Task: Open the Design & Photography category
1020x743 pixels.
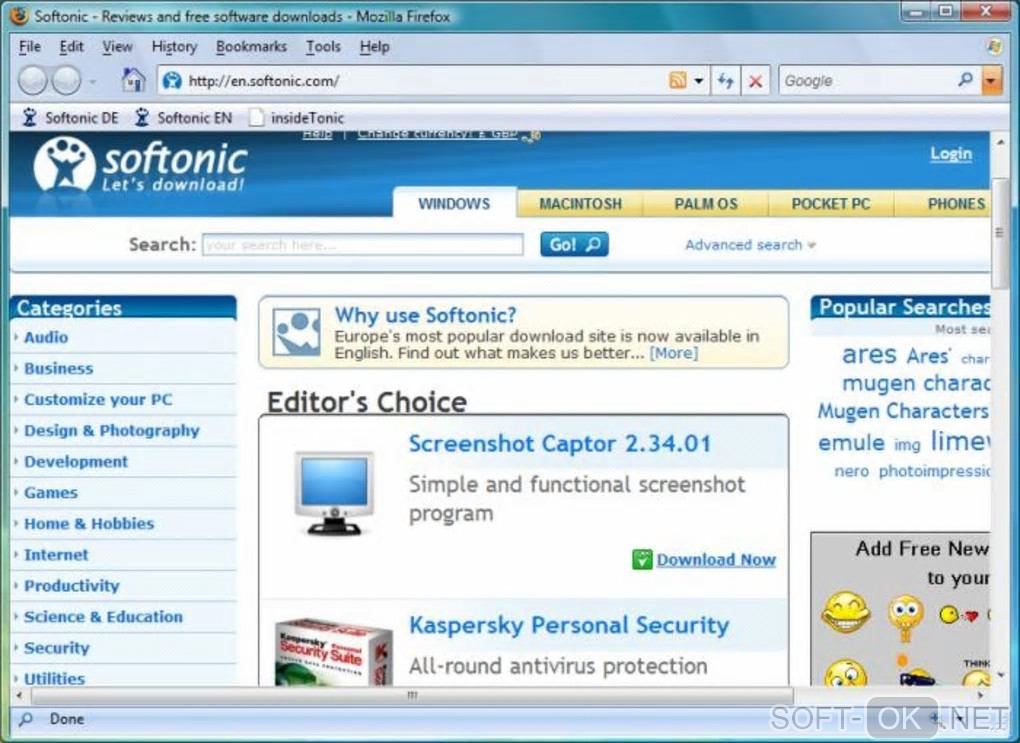Action: coord(112,431)
